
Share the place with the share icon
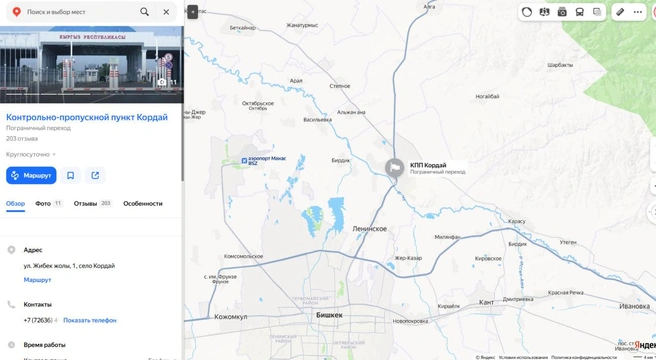tap(95, 175)
